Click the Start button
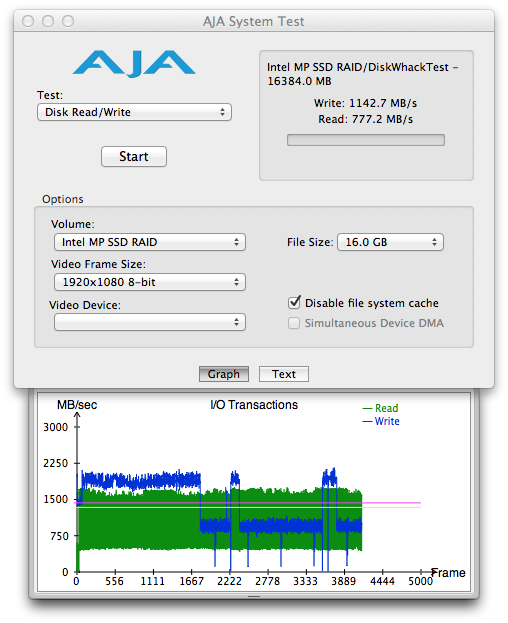 click(x=134, y=157)
